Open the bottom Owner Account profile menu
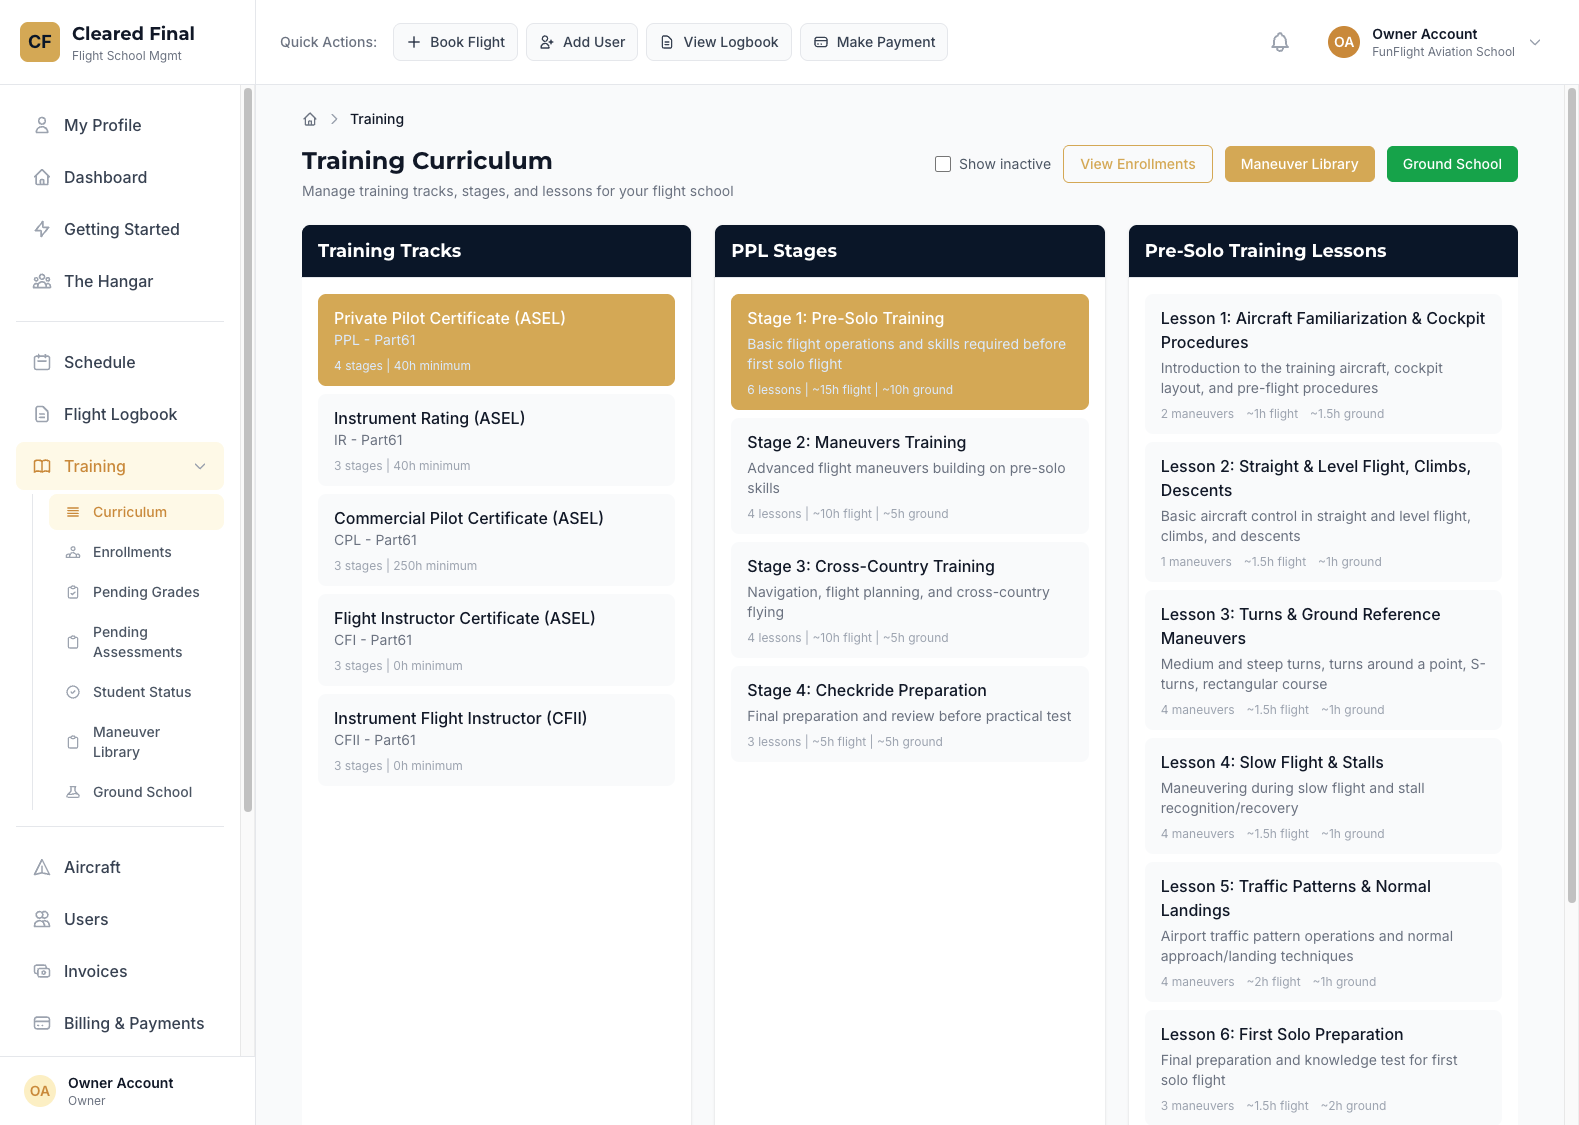Viewport: 1579px width, 1125px height. (120, 1091)
